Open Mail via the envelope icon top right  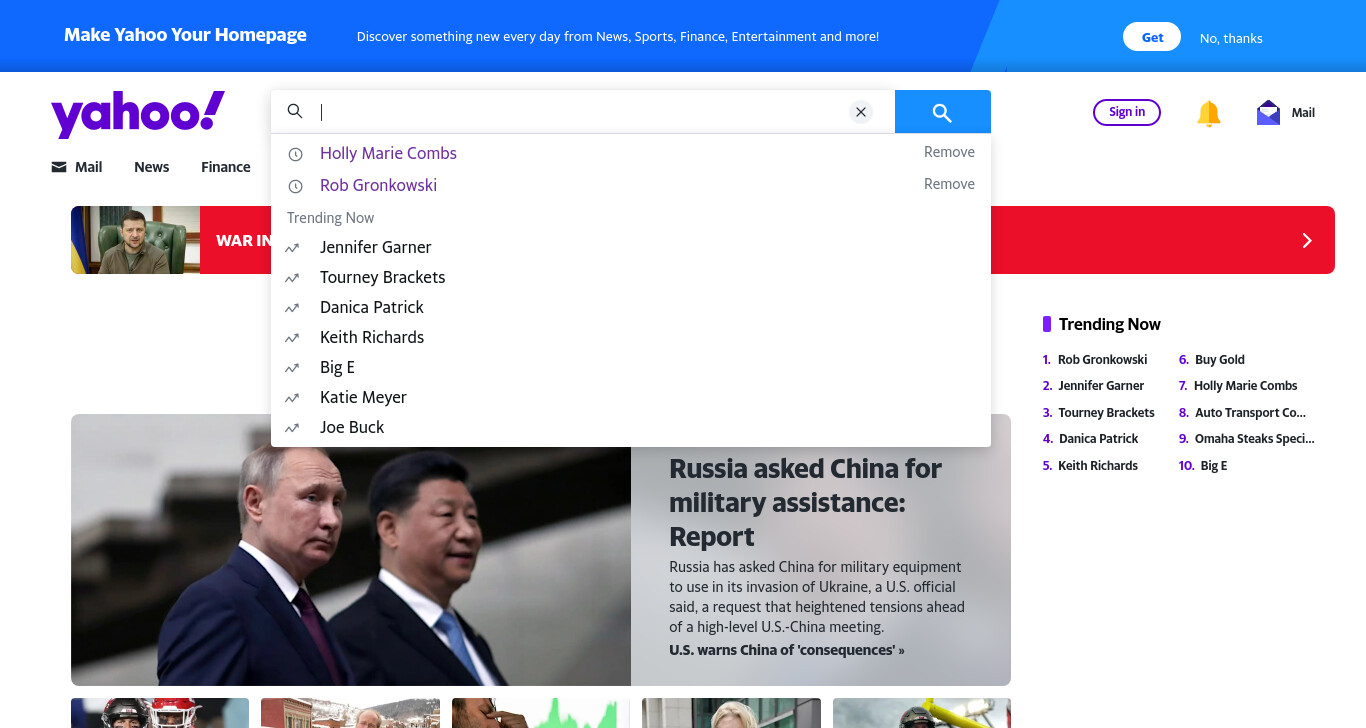pos(1268,112)
